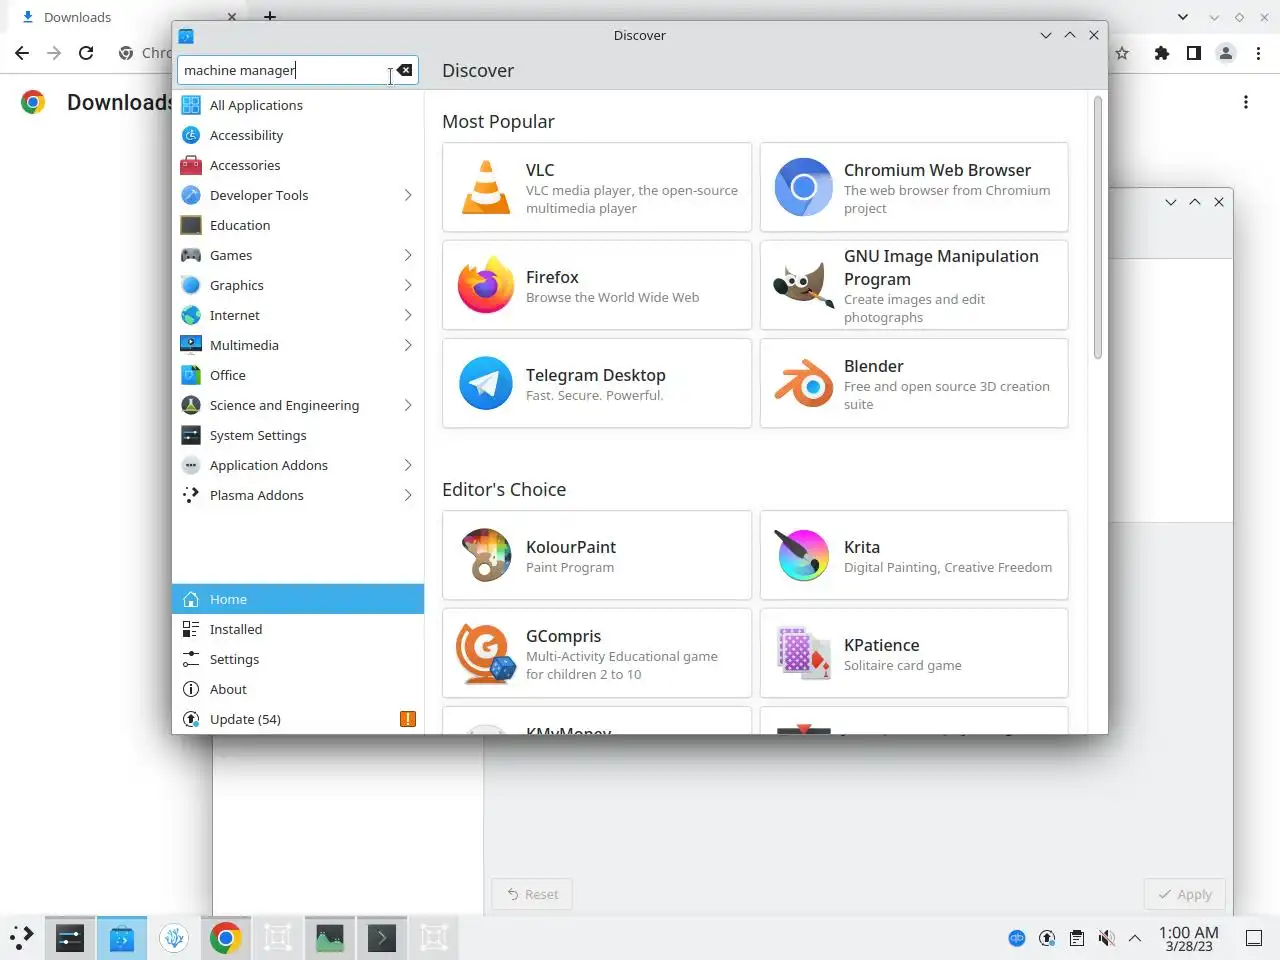Open Accessibility category
The width and height of the screenshot is (1280, 960).
(x=298, y=135)
